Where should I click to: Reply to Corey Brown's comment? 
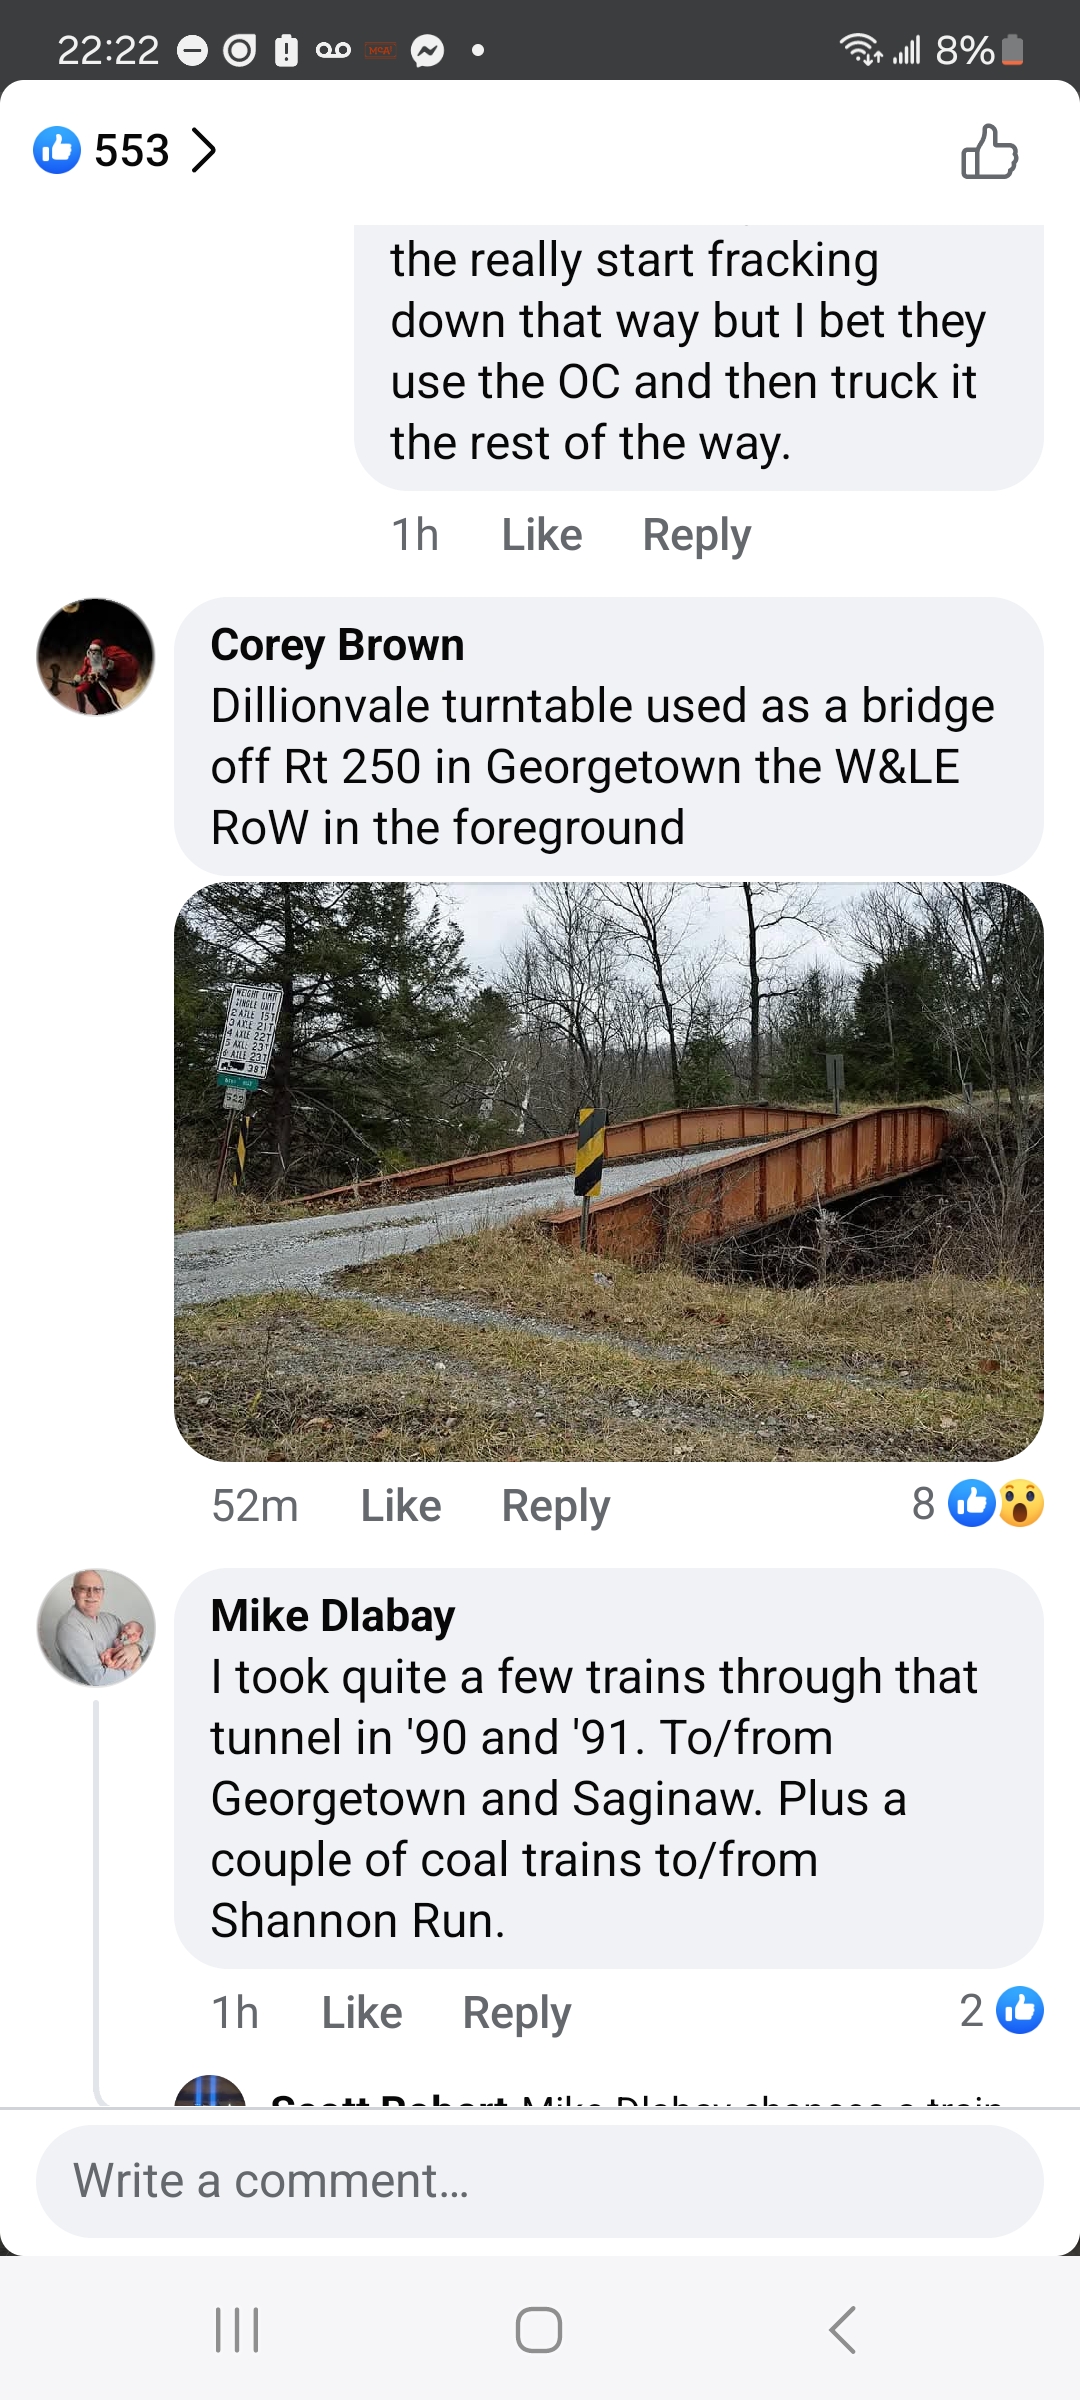tap(555, 1506)
